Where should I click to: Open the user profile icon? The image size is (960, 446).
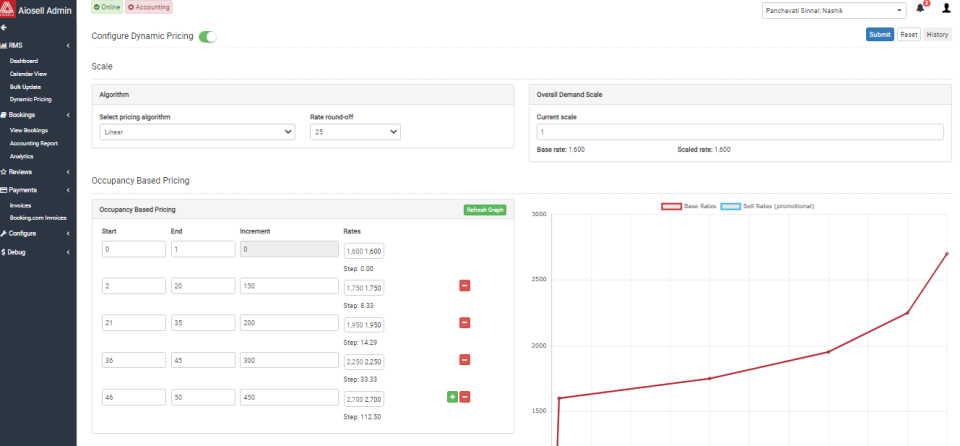click(946, 9)
